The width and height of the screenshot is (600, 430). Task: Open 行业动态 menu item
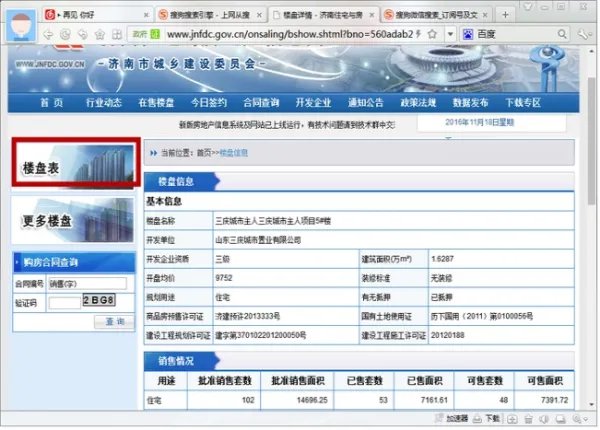point(104,103)
